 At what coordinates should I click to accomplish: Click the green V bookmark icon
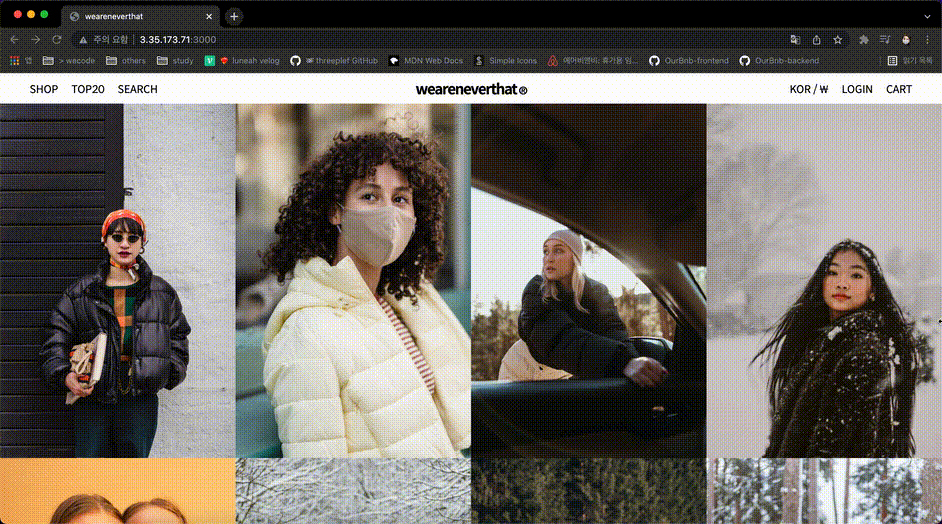[x=210, y=61]
